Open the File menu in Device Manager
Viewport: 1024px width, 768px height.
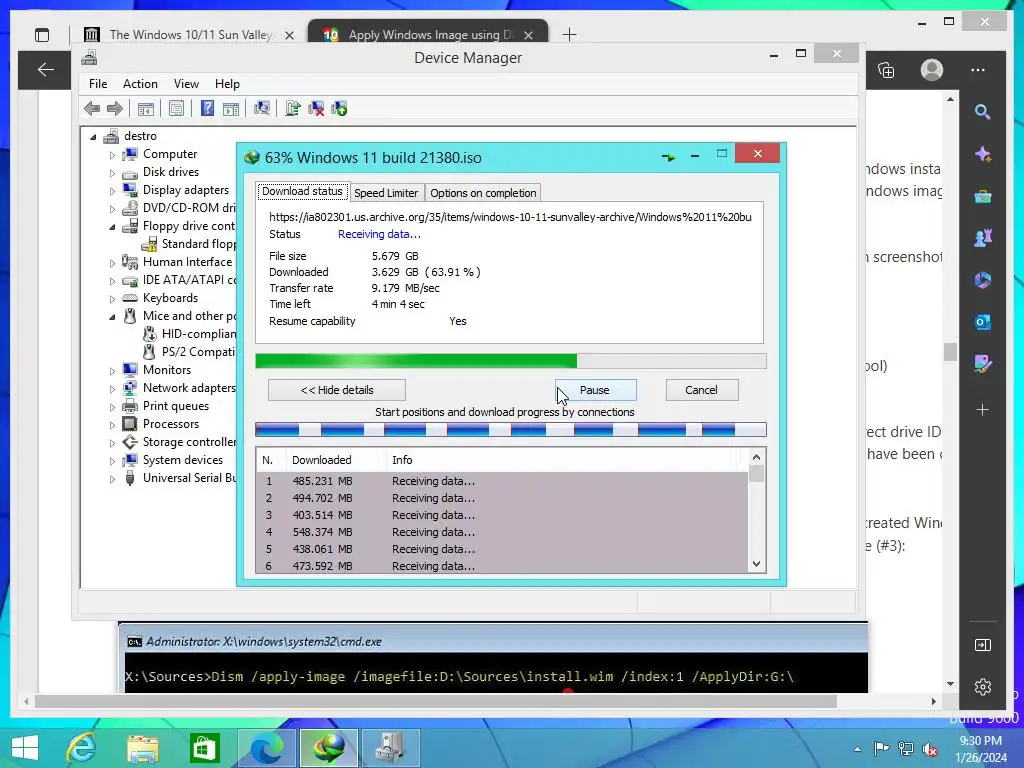pos(98,84)
